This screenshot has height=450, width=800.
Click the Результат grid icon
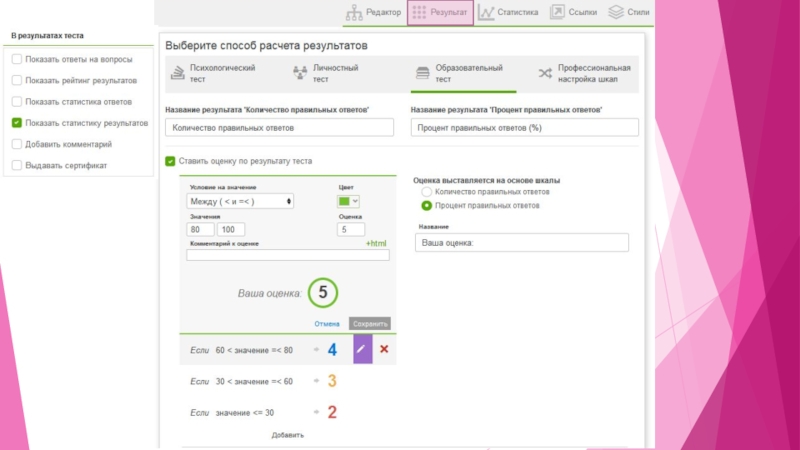point(419,12)
